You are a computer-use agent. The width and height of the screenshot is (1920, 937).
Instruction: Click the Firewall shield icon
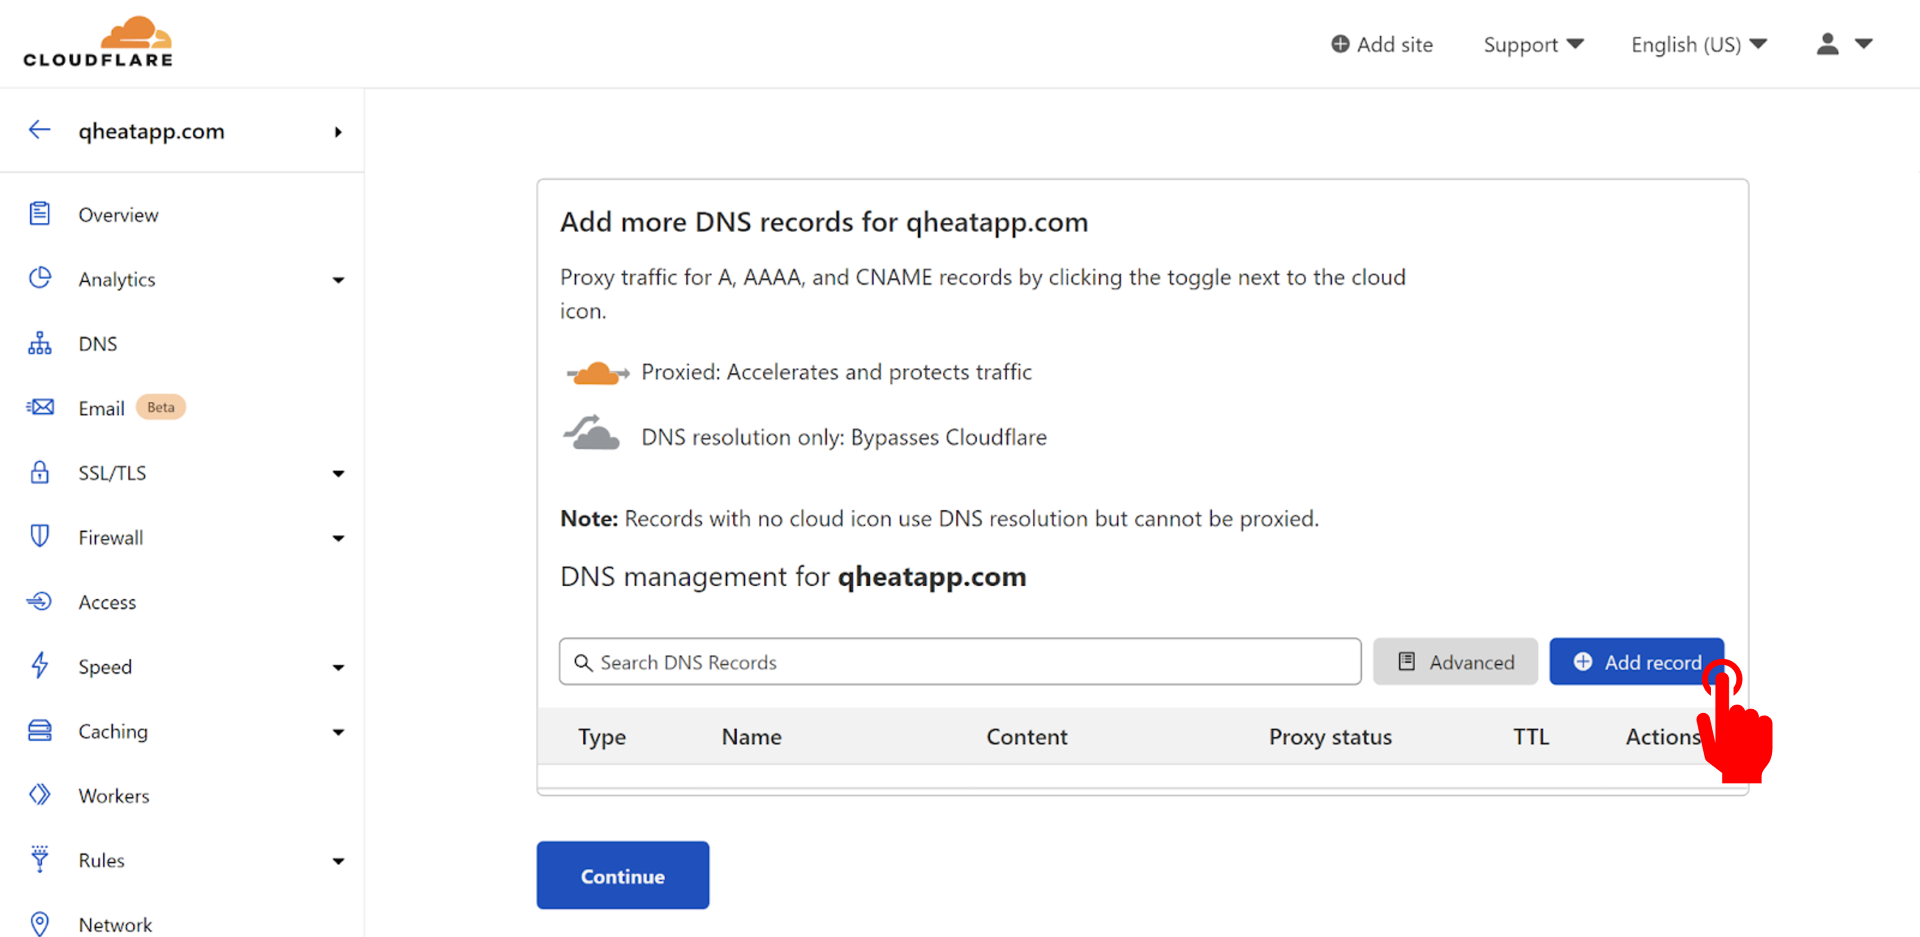pos(40,536)
